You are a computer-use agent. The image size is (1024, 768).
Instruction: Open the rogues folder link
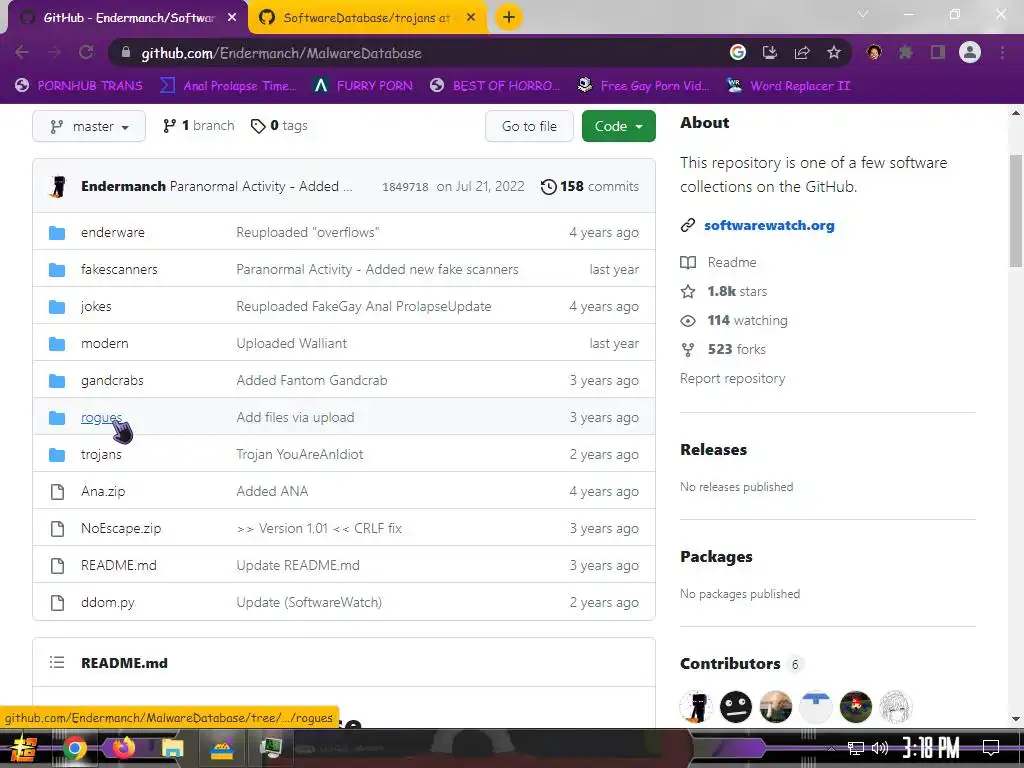[101, 417]
